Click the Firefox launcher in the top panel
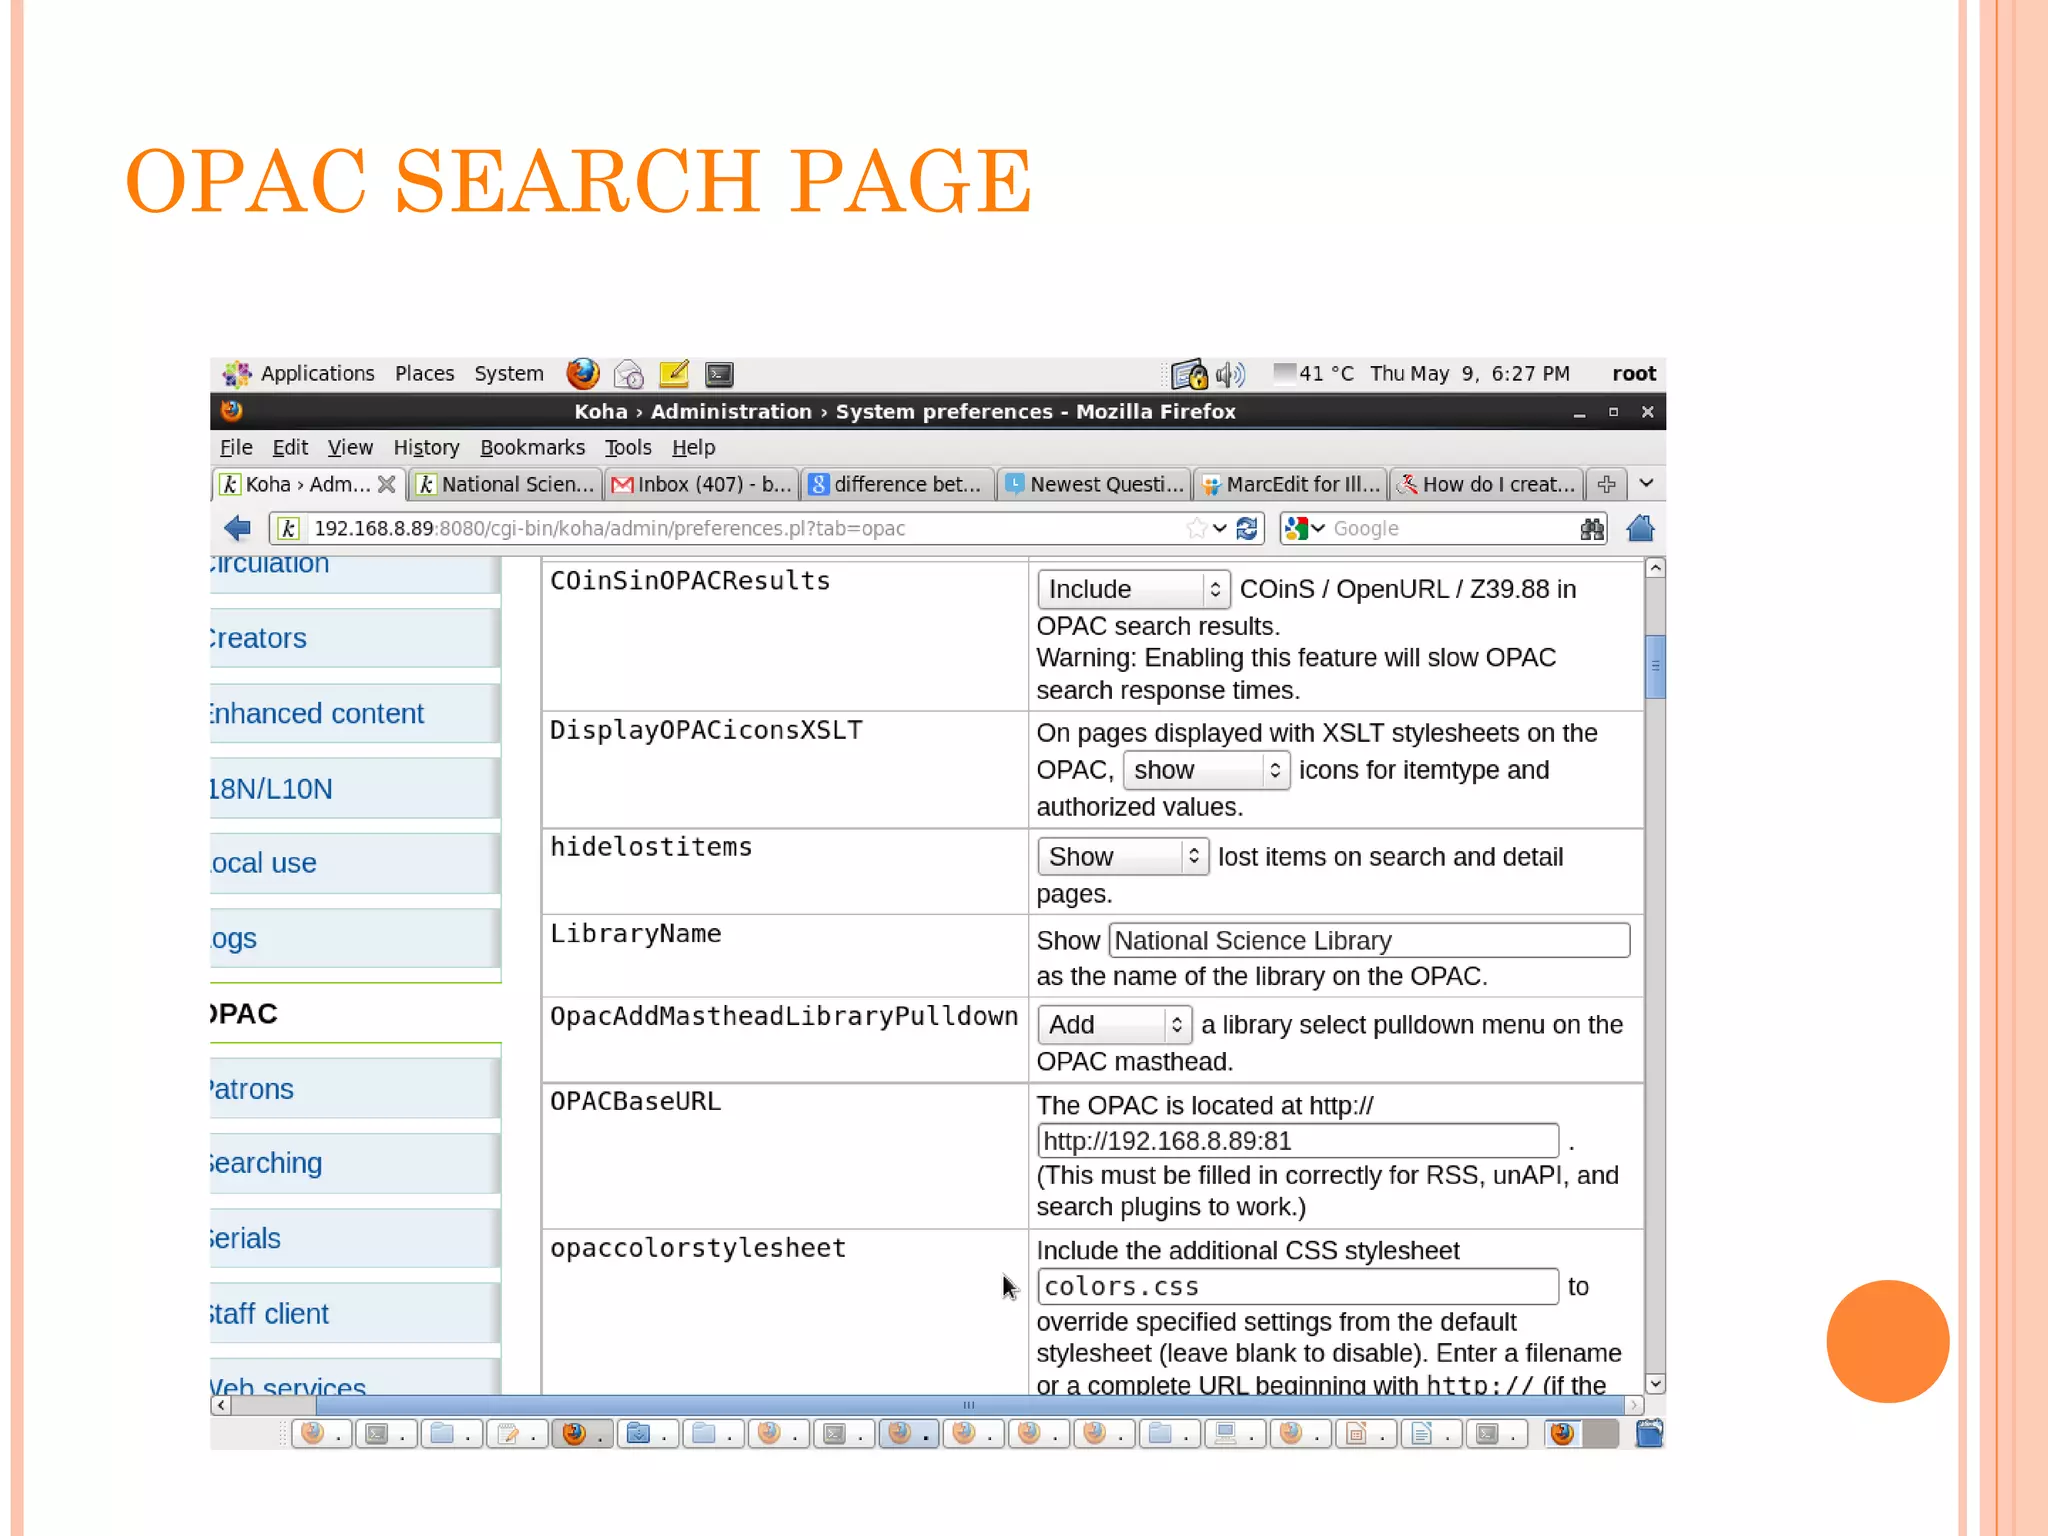 click(583, 374)
